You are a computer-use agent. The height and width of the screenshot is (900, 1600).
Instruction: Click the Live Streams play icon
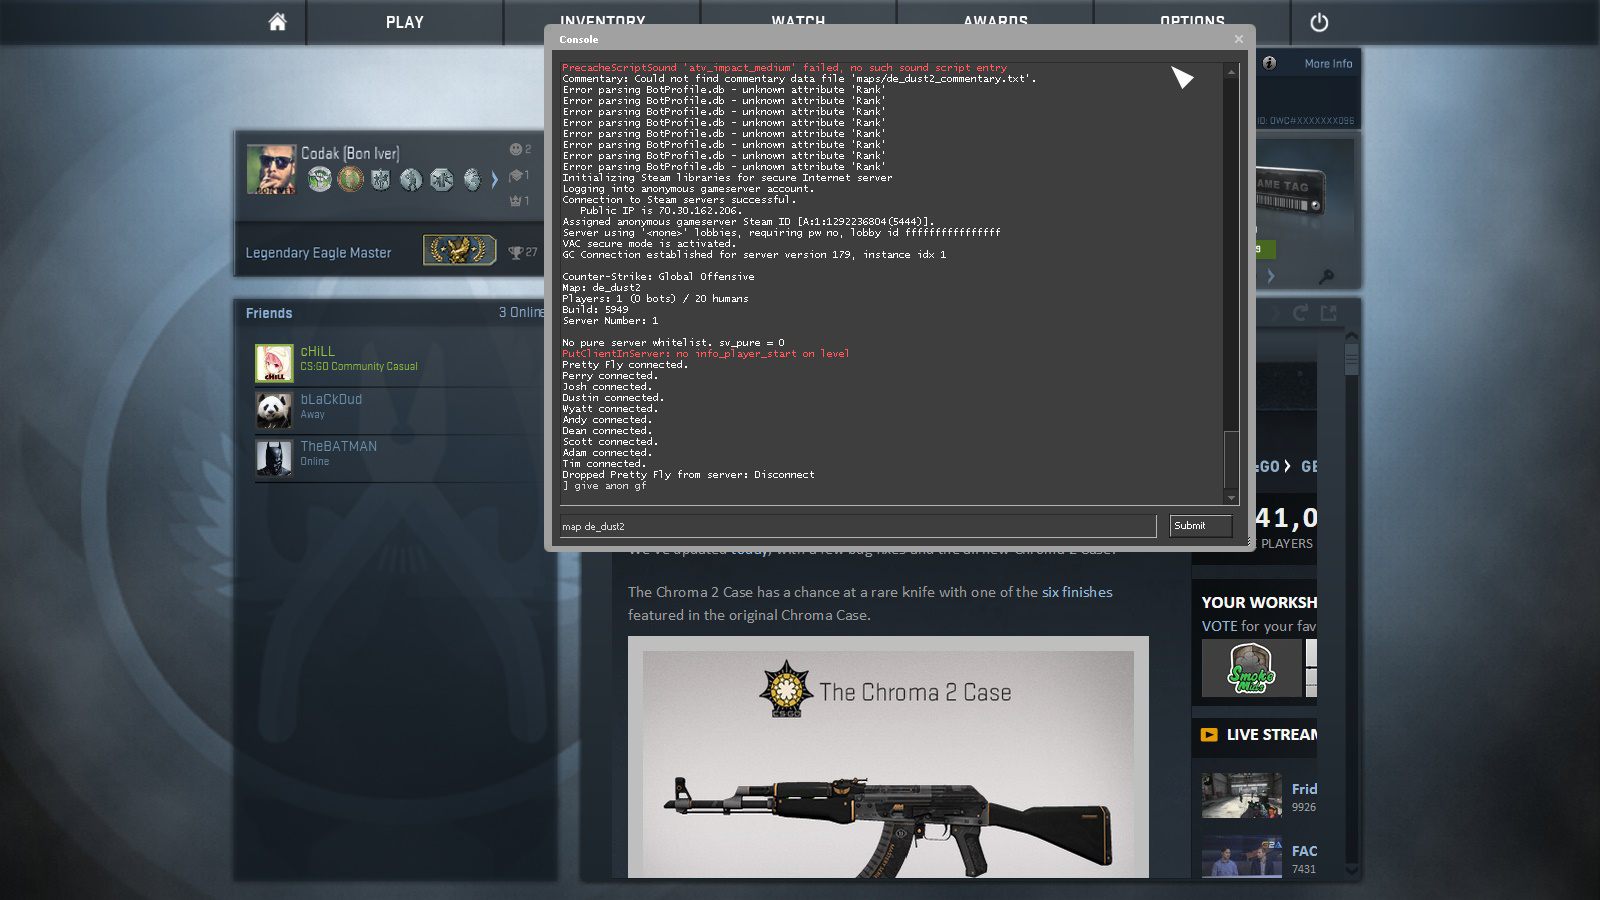(x=1209, y=734)
